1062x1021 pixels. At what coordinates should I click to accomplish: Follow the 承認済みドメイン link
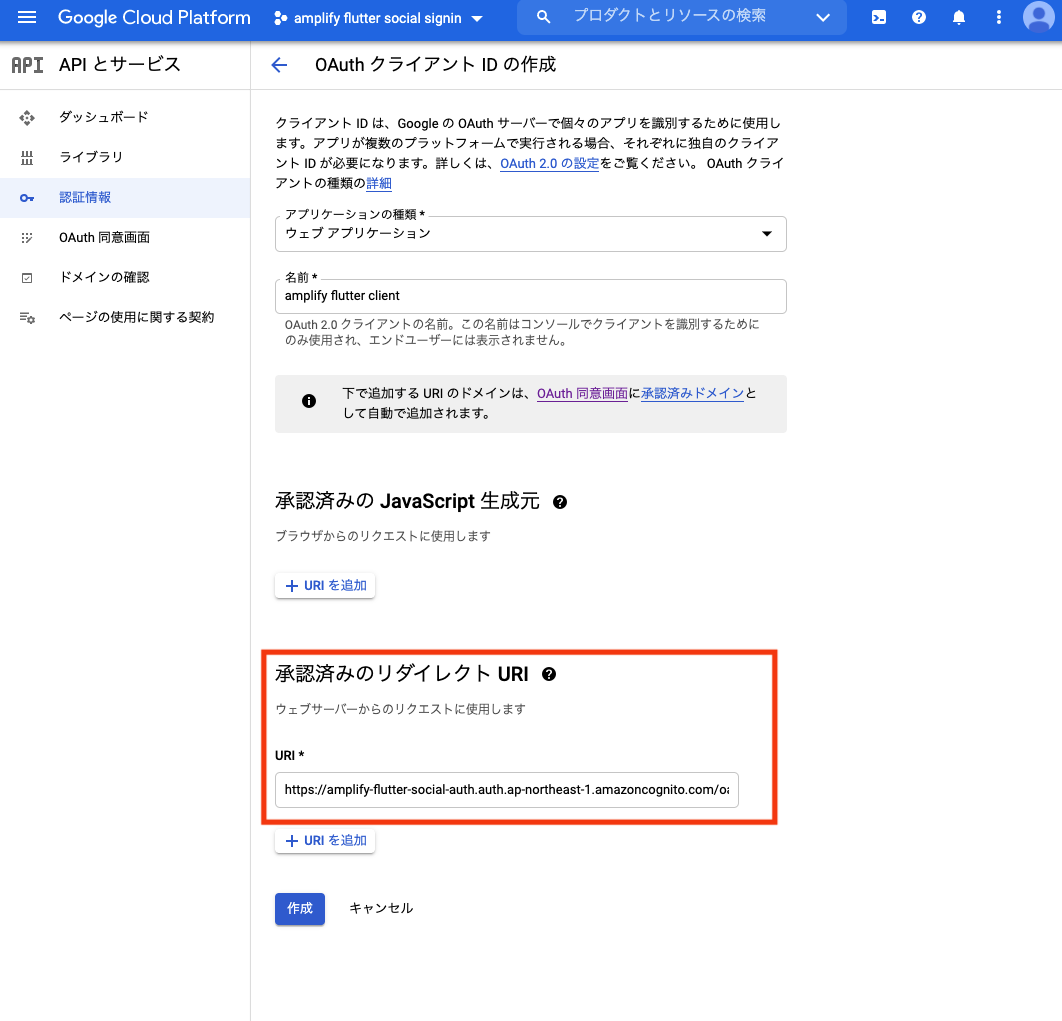pyautogui.click(x=692, y=393)
